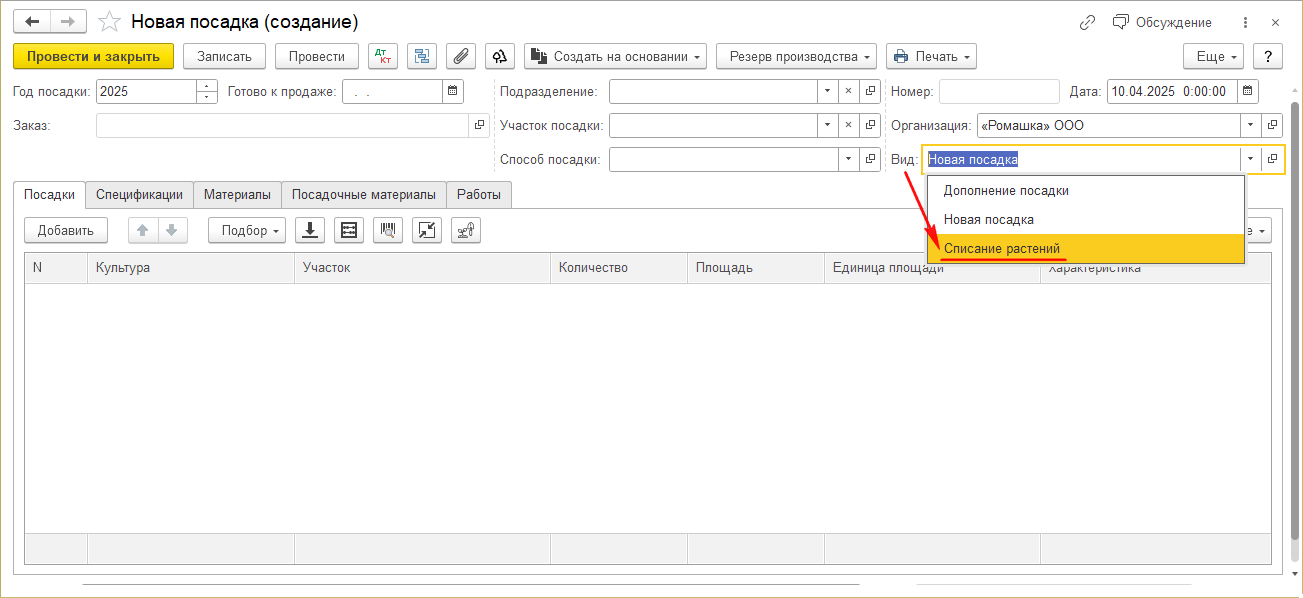Viewport: 1303px width, 598px height.
Task: Open Способ посадки linked record icon
Action: [x=870, y=159]
